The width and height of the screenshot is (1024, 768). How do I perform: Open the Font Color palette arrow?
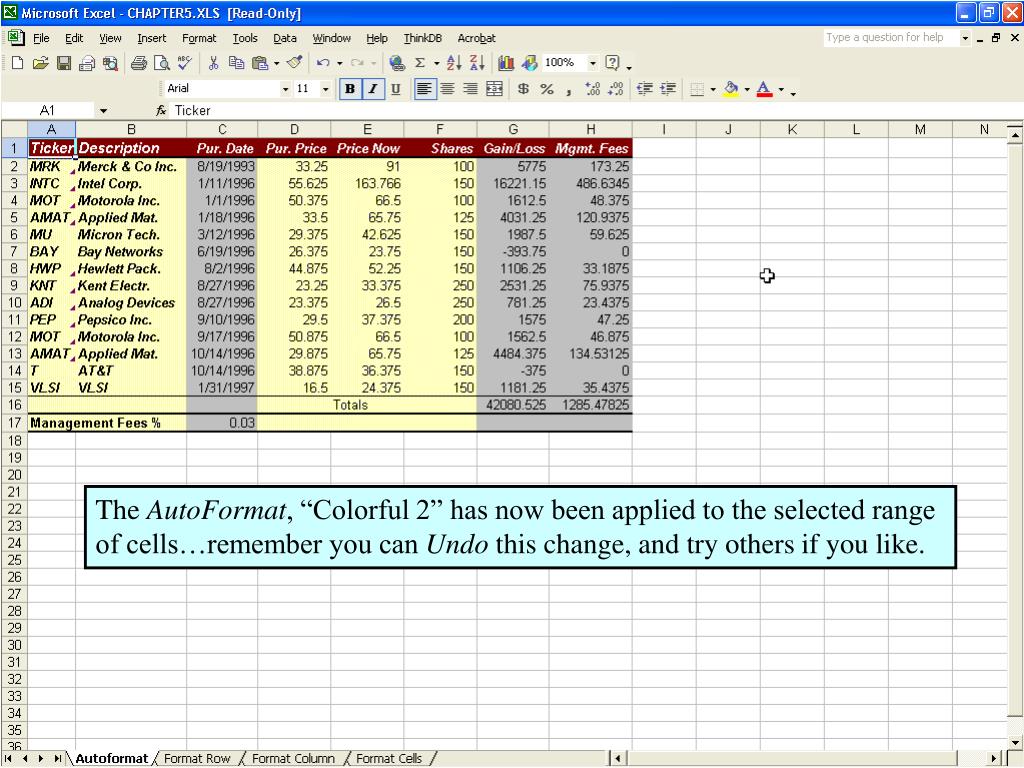click(x=780, y=89)
